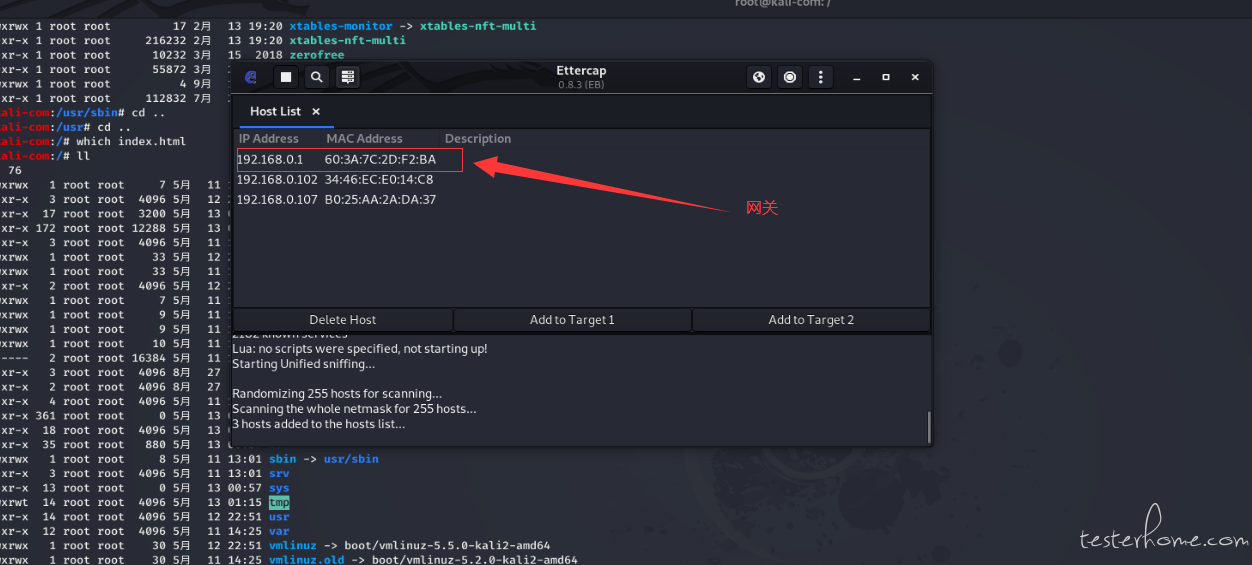Click 'srv' directory in terminal listing
1252x565 pixels.
(279, 474)
